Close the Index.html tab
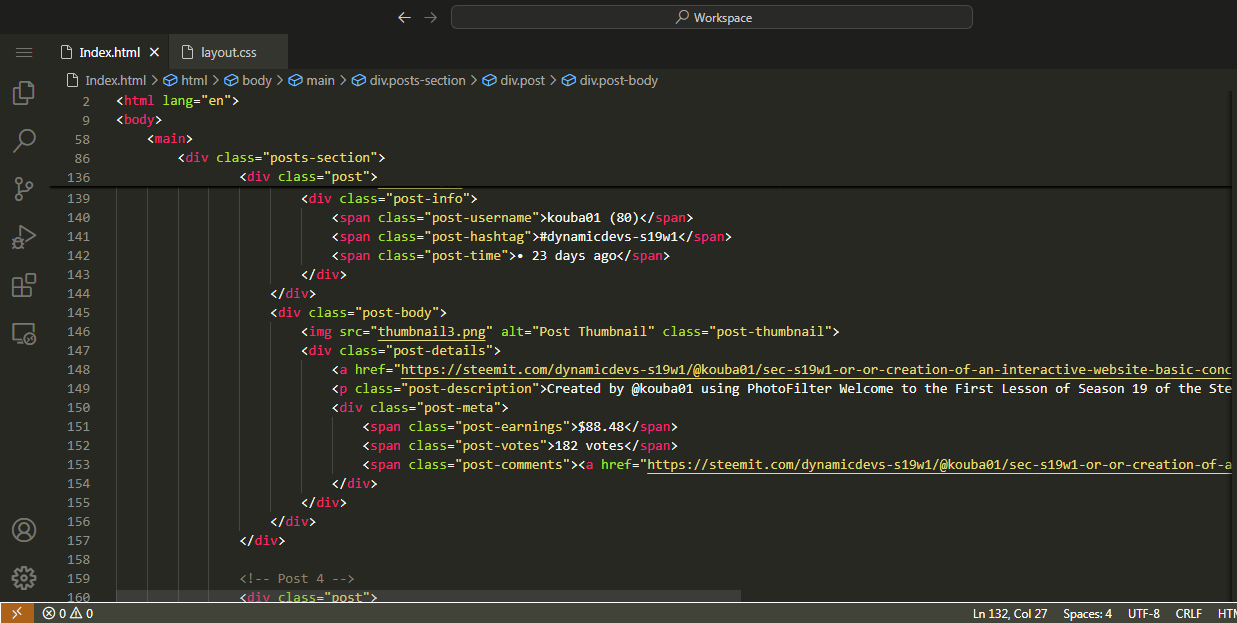 pos(154,52)
